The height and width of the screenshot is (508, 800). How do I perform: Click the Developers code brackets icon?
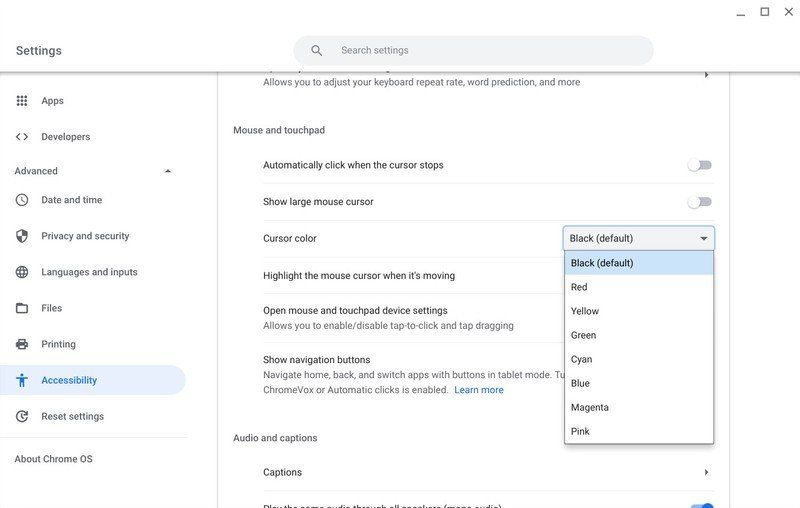(x=22, y=137)
